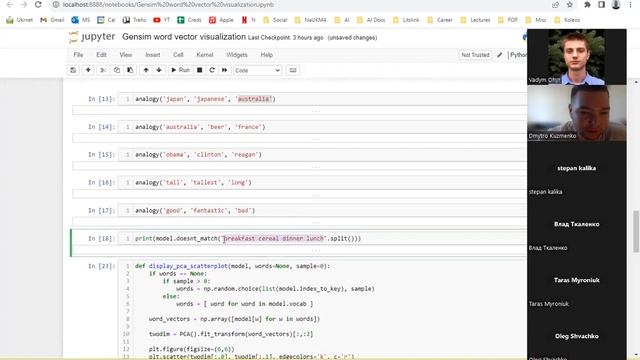
Task: Copy selected cells icon
Action: pyautogui.click(x=117, y=70)
